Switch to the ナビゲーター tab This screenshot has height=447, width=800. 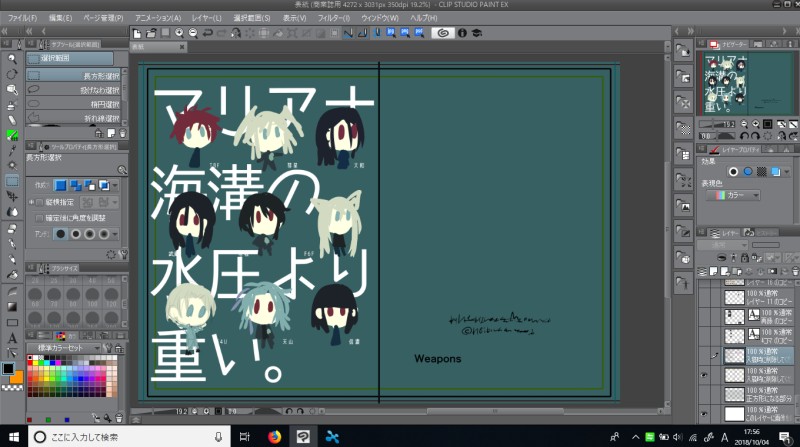pyautogui.click(x=729, y=44)
